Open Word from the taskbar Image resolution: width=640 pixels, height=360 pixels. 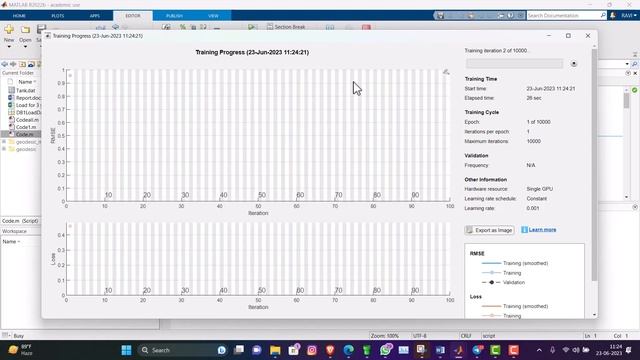[440, 350]
